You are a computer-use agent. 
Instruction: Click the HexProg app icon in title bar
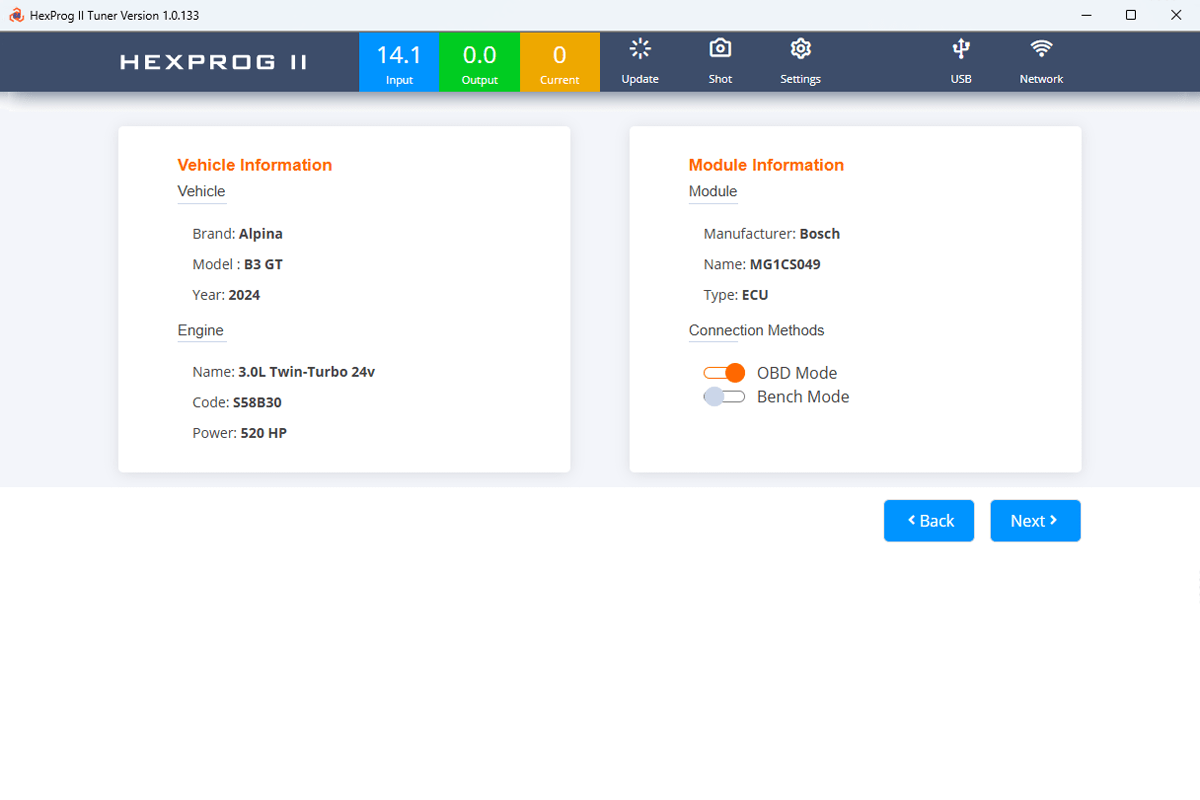pyautogui.click(x=16, y=15)
